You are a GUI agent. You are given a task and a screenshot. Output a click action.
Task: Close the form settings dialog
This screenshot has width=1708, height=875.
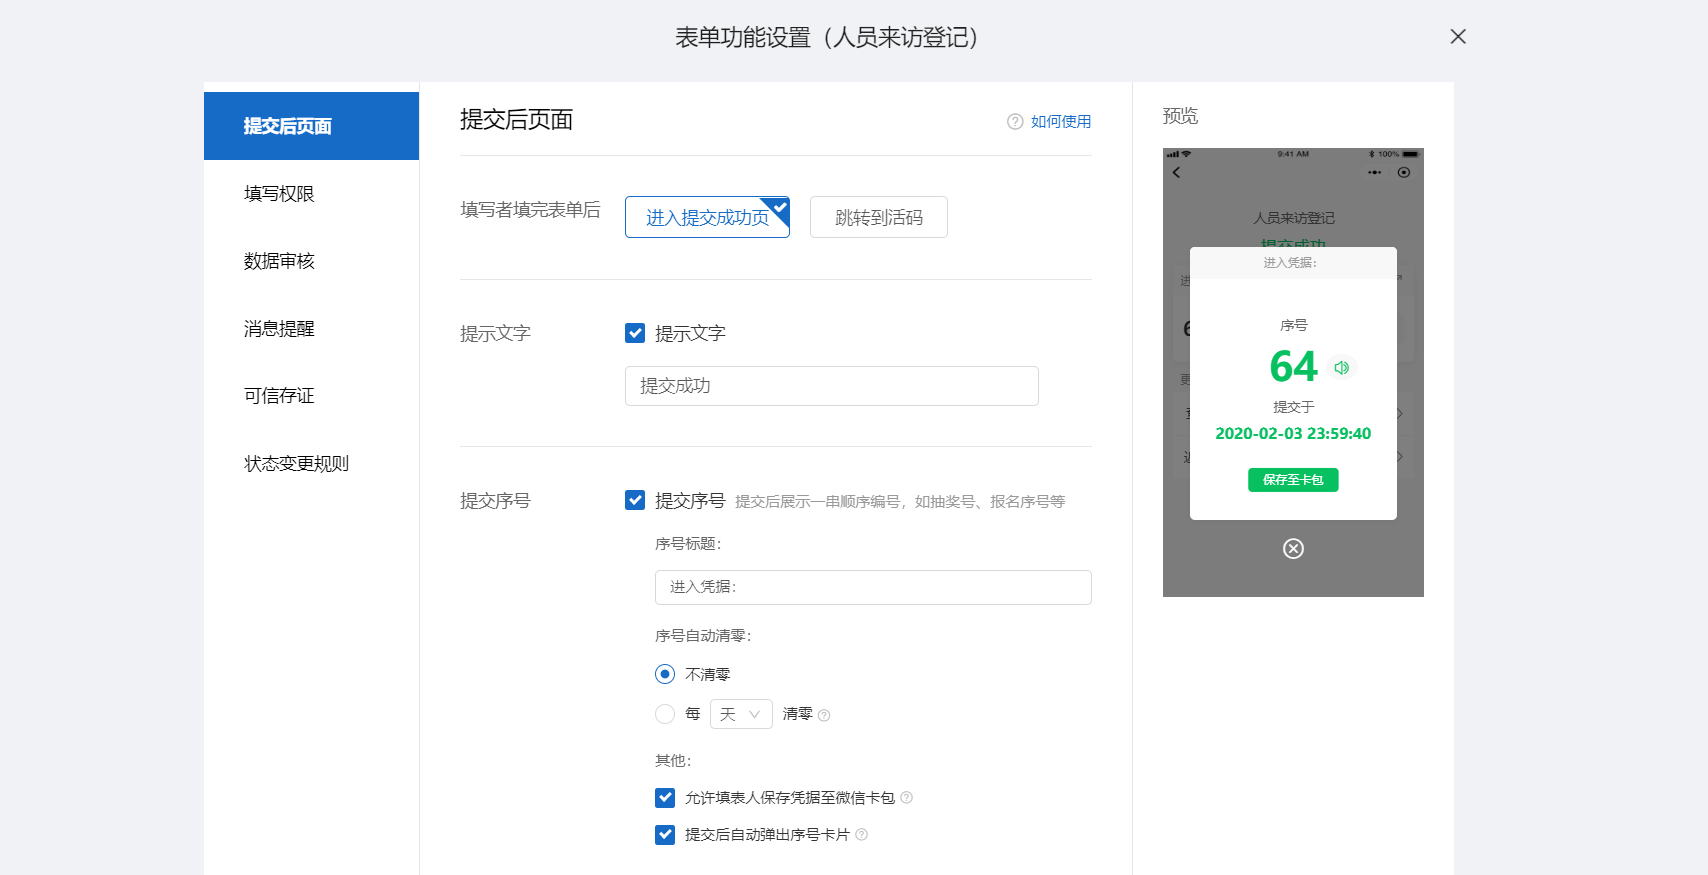click(x=1458, y=36)
